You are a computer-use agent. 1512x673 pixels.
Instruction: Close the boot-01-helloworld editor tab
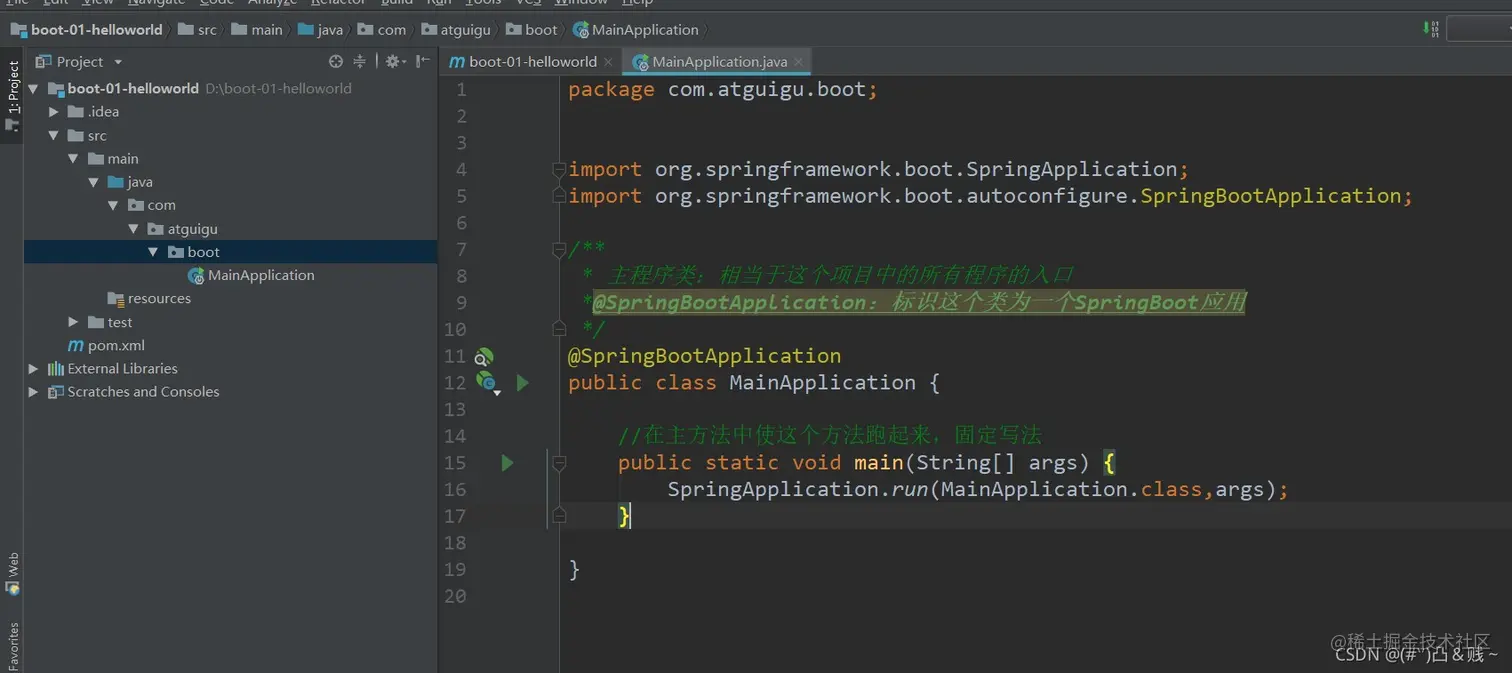click(x=609, y=62)
